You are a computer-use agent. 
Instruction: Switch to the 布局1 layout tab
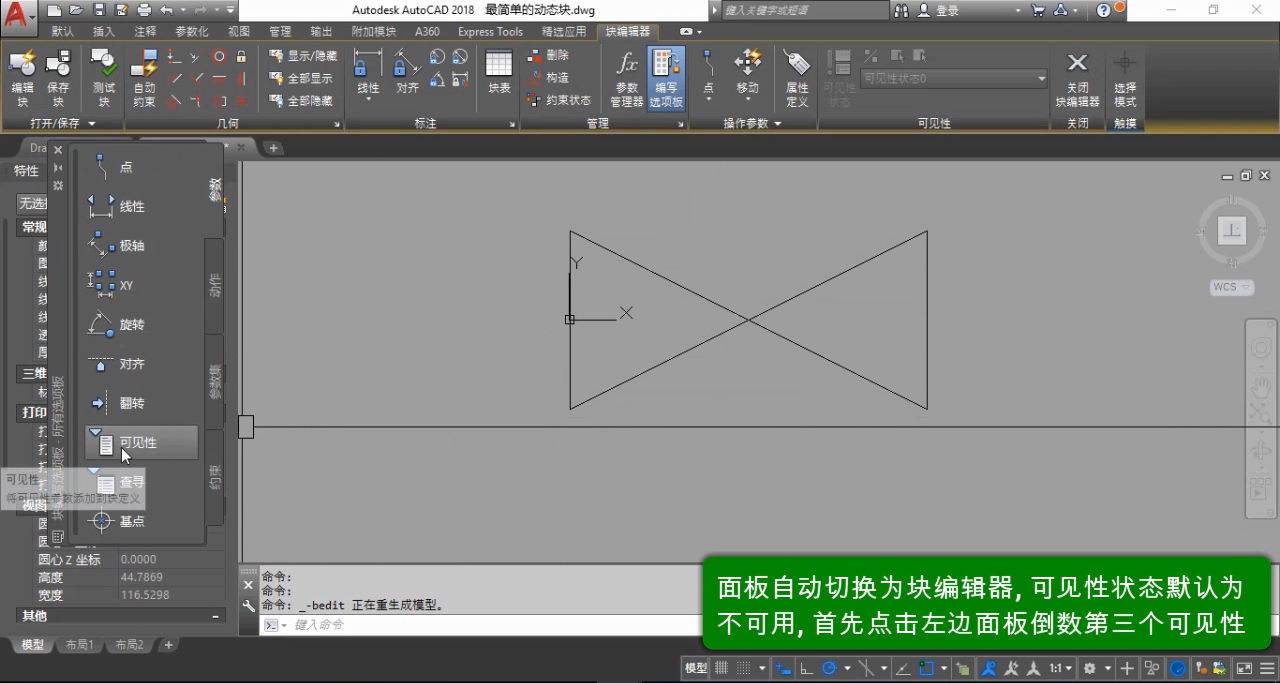78,645
